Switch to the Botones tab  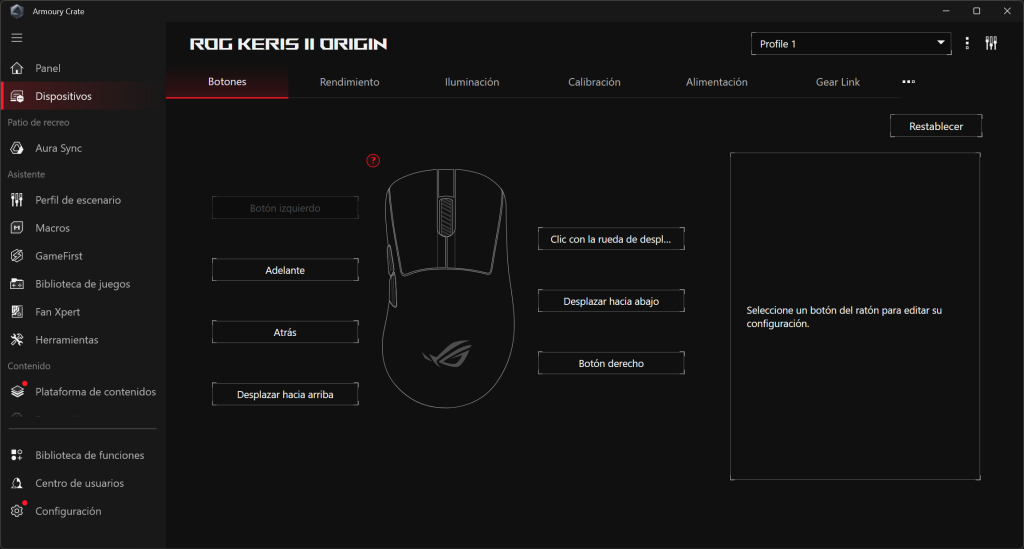pos(227,82)
